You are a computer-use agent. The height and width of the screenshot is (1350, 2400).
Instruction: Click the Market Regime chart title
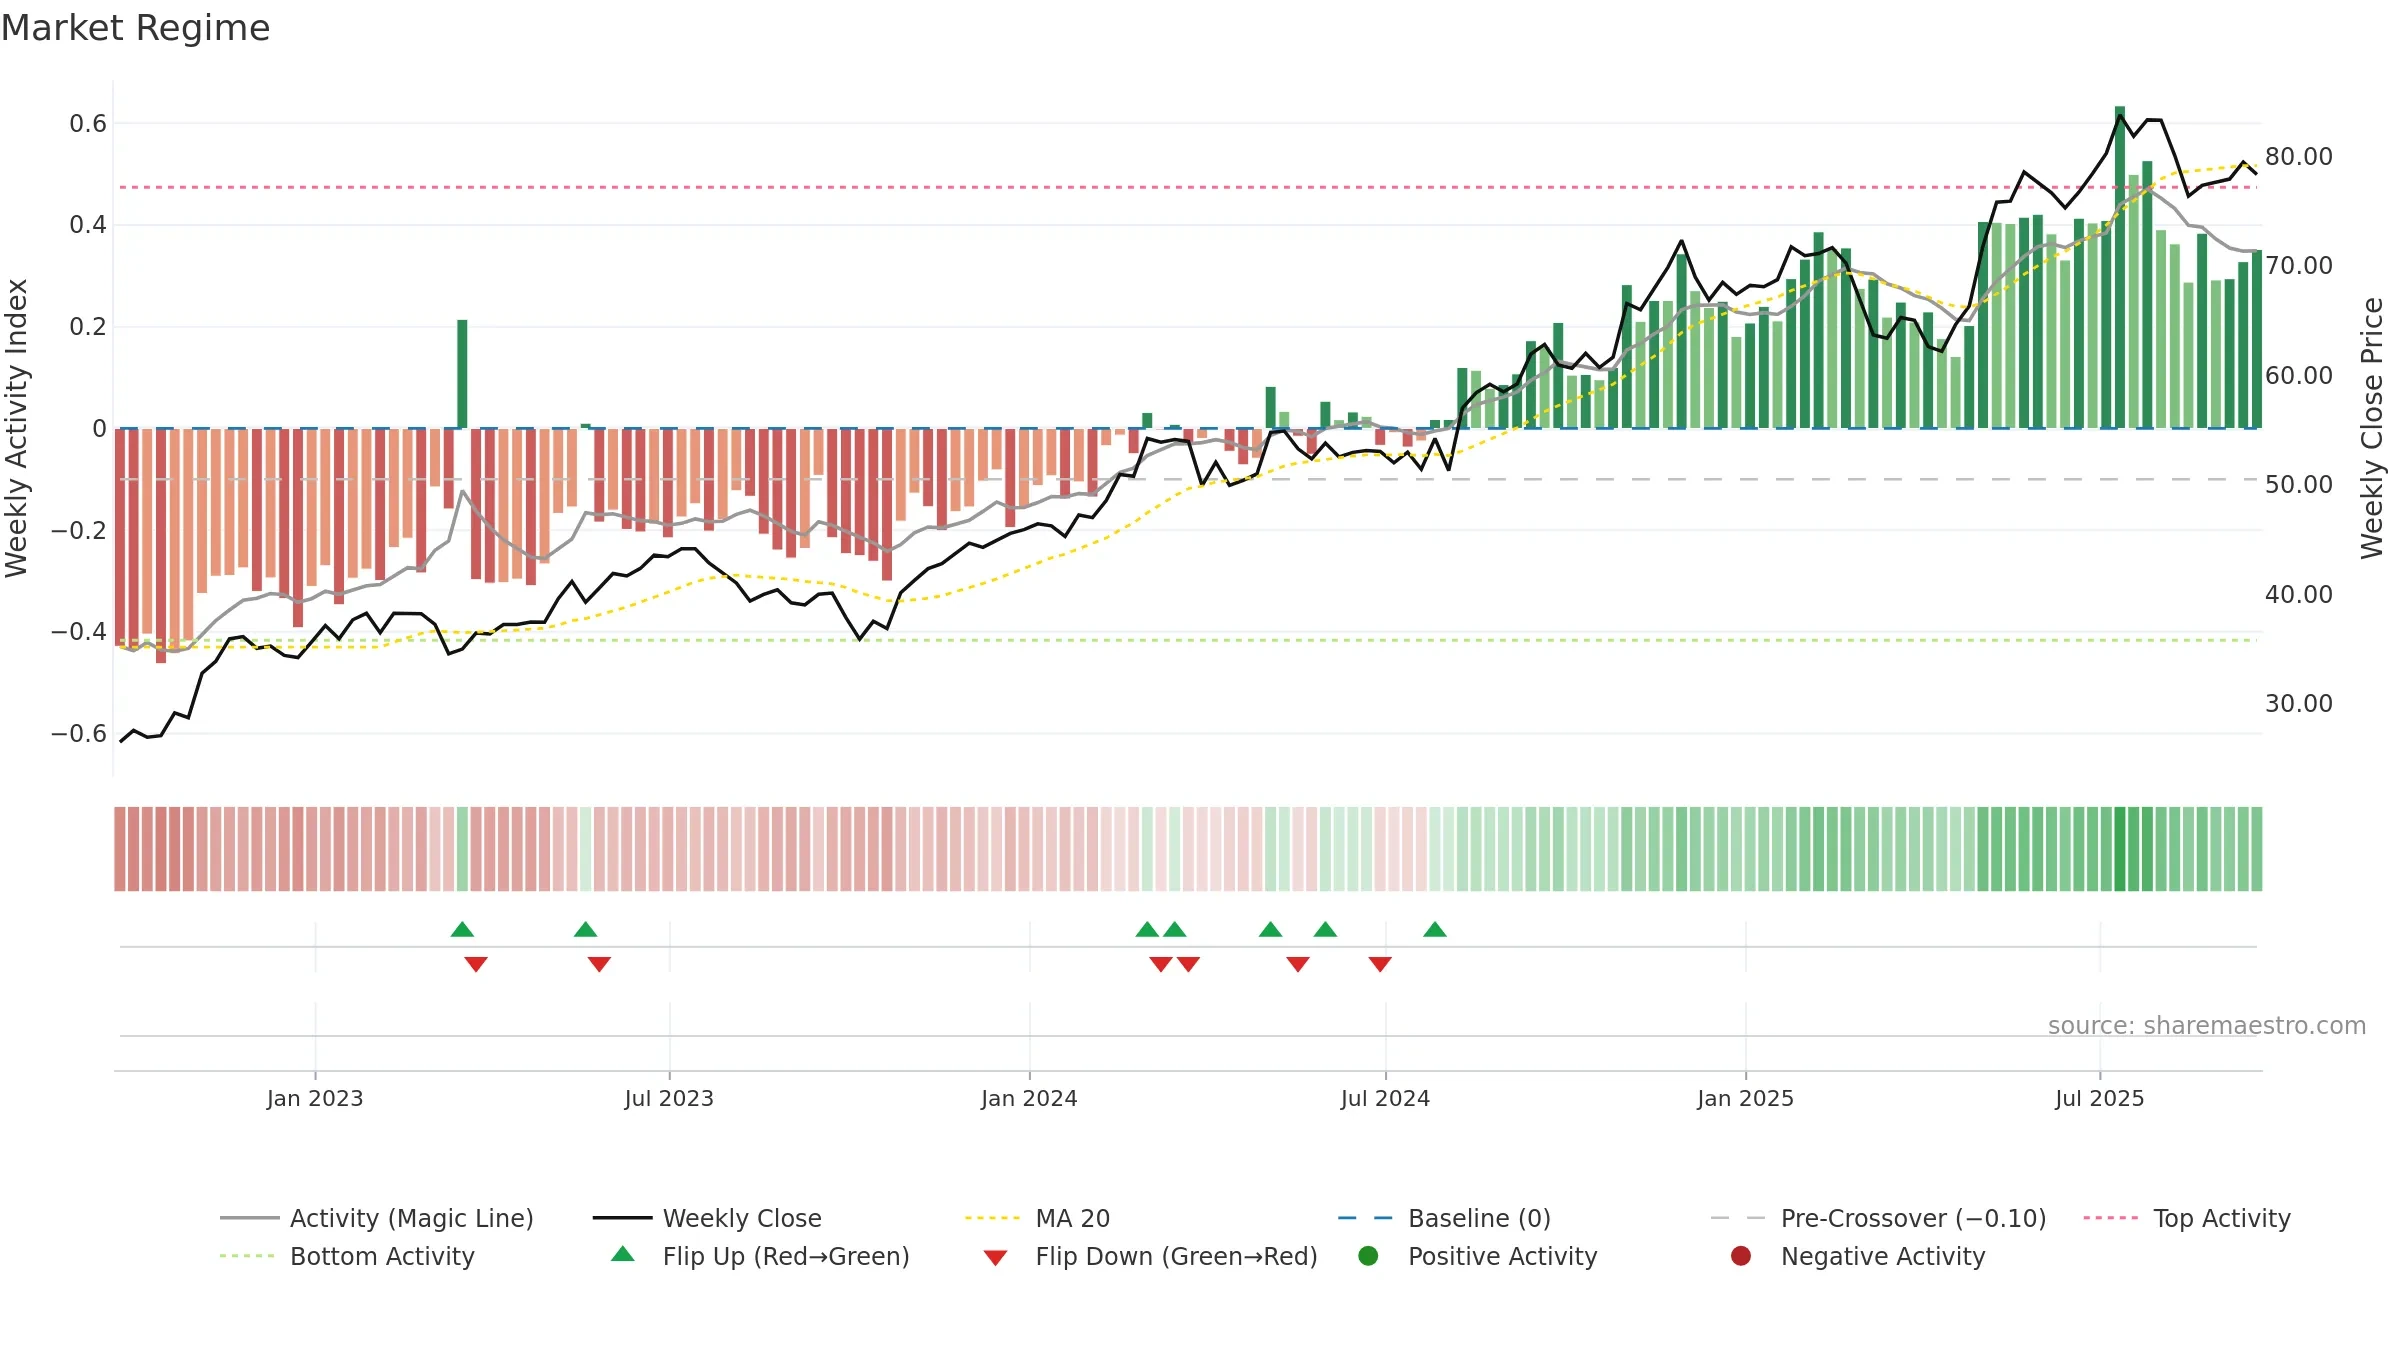(x=135, y=28)
